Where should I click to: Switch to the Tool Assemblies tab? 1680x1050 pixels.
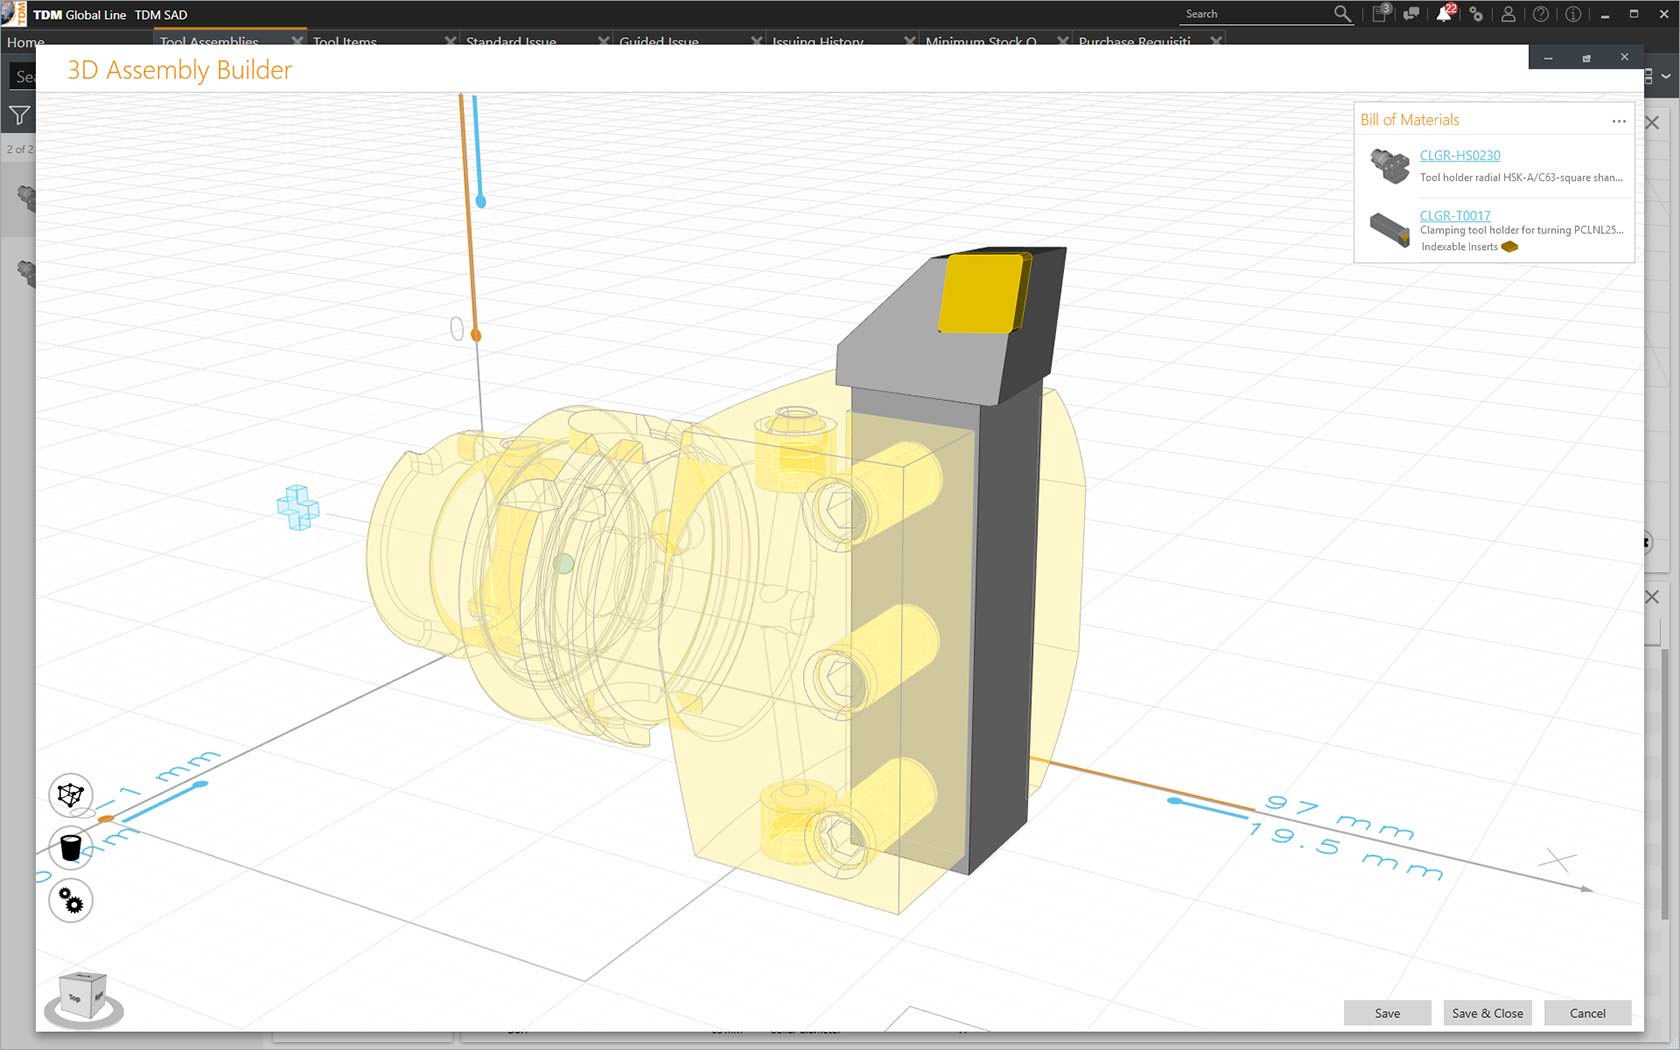209,41
